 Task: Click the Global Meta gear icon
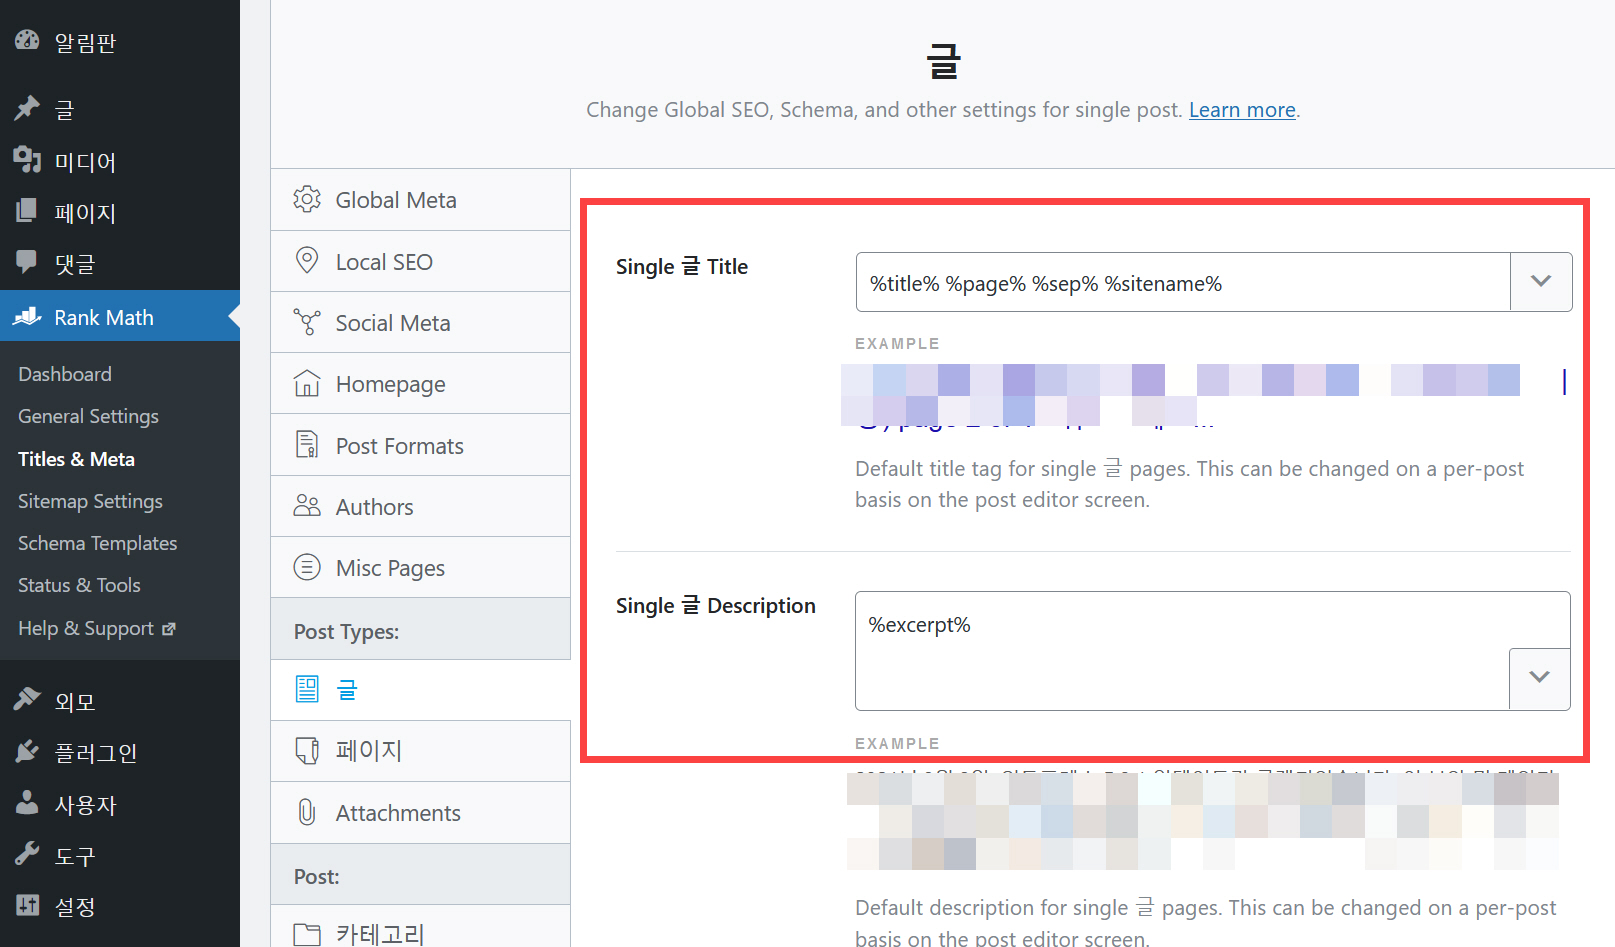pos(307,199)
